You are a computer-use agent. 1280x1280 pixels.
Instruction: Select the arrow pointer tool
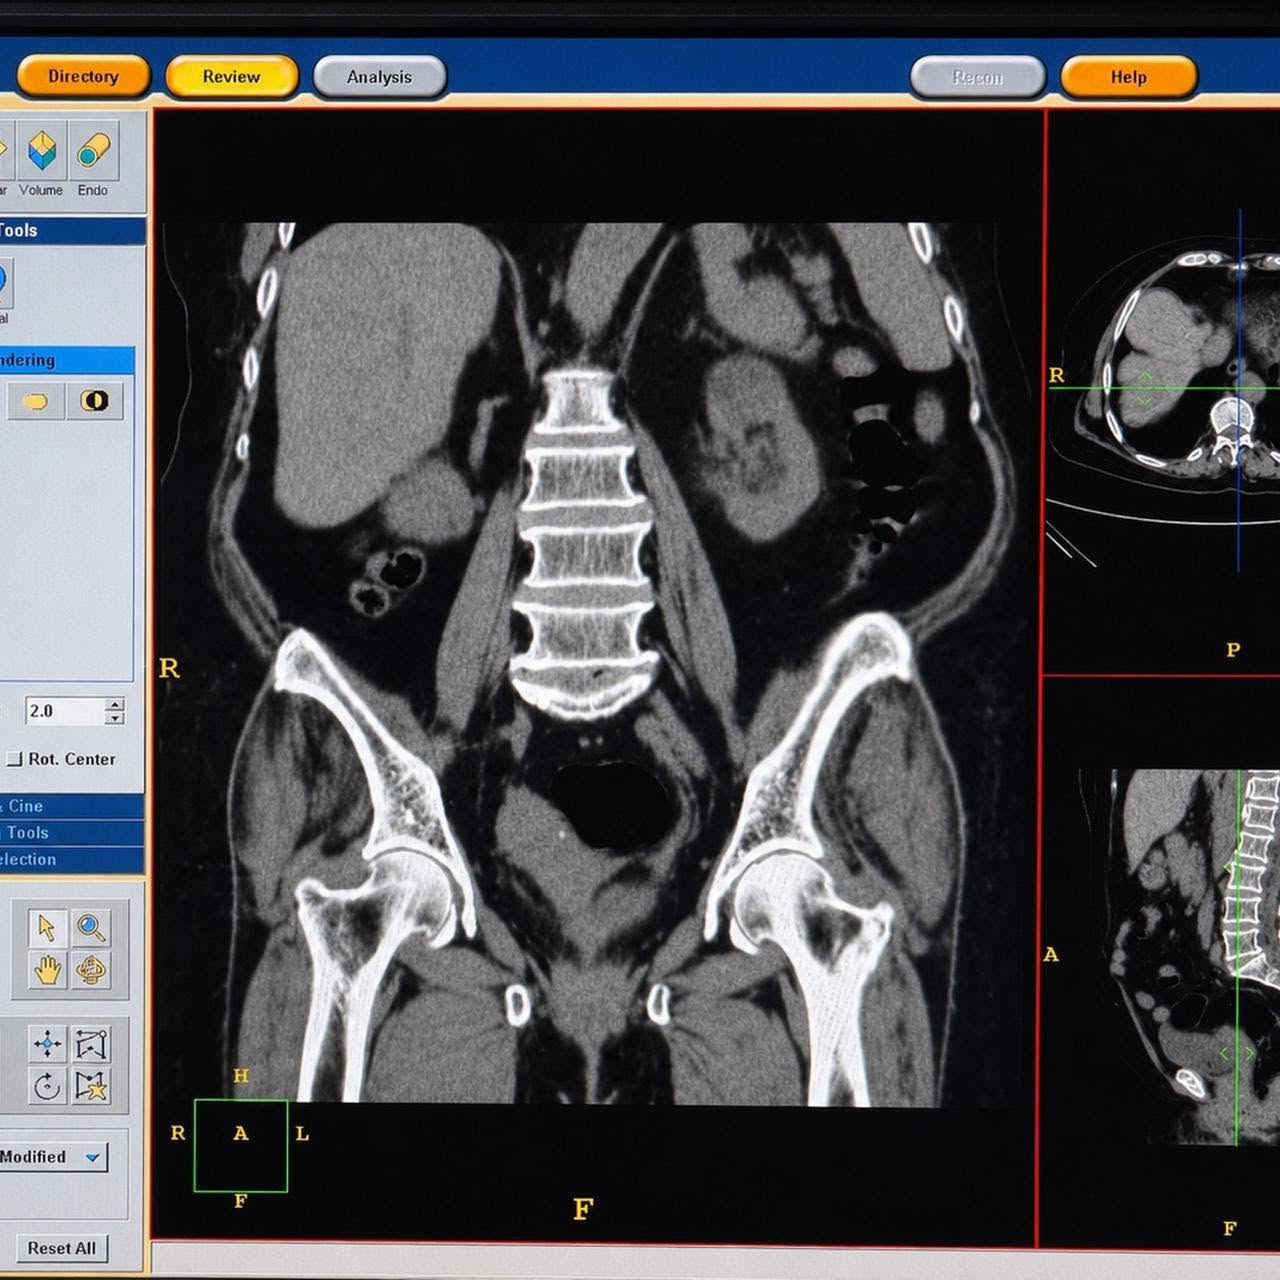47,928
